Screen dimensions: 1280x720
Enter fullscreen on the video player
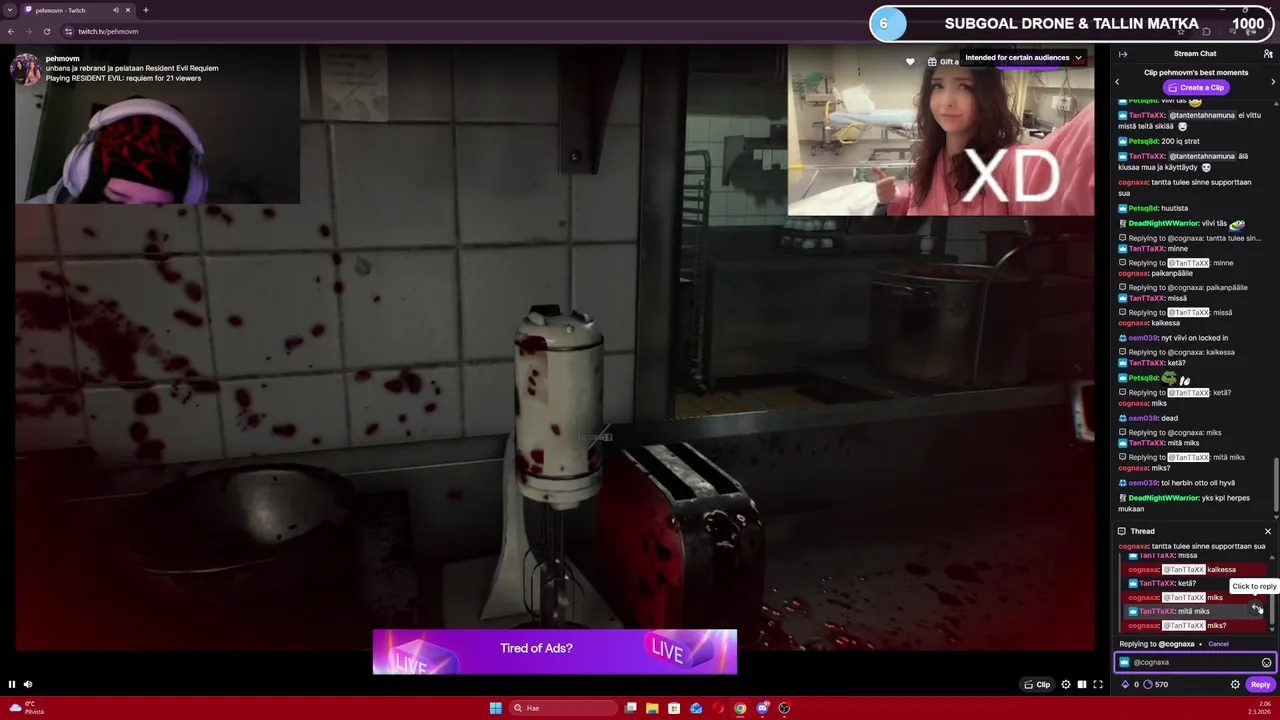point(1098,685)
